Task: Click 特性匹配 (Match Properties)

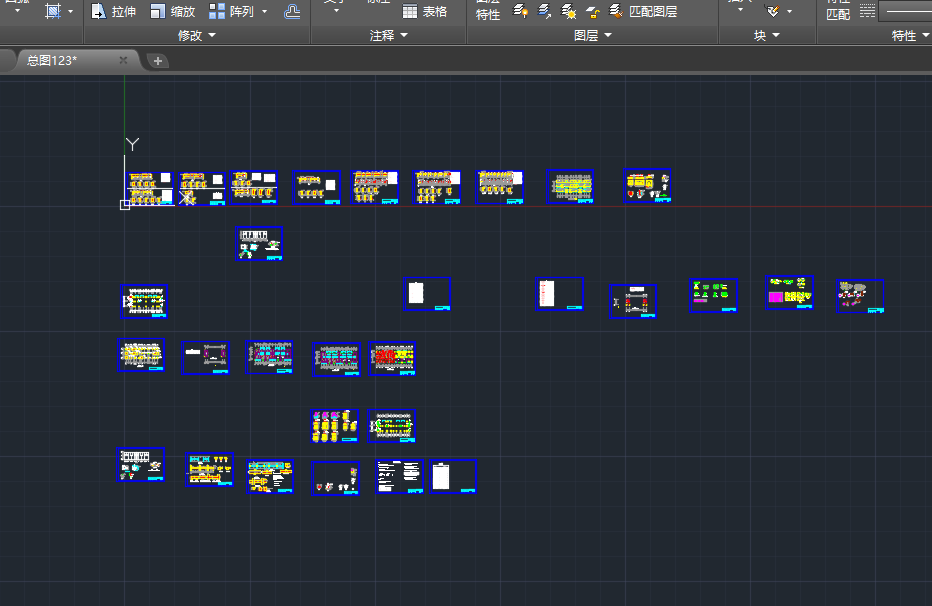Action: pos(838,10)
